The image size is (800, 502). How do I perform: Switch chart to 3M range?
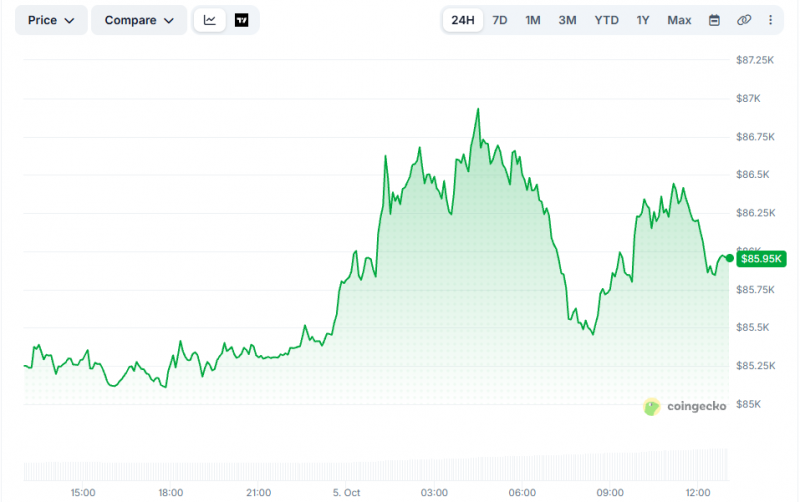(x=567, y=20)
